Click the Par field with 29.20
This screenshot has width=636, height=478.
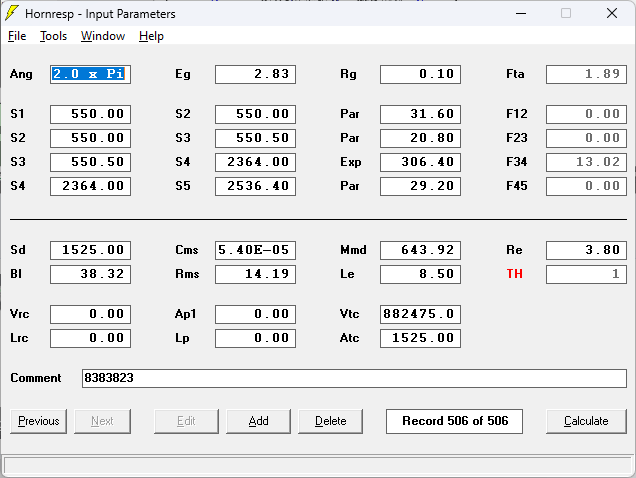[x=420, y=186]
